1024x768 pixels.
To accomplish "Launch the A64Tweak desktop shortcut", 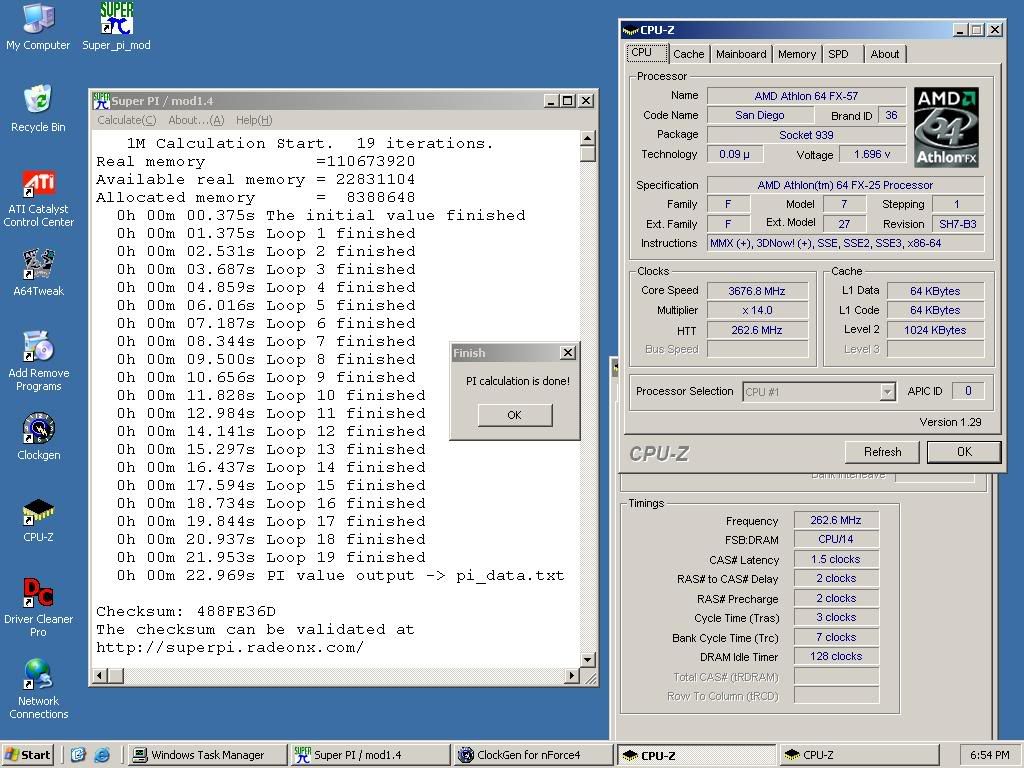I will pos(39,273).
